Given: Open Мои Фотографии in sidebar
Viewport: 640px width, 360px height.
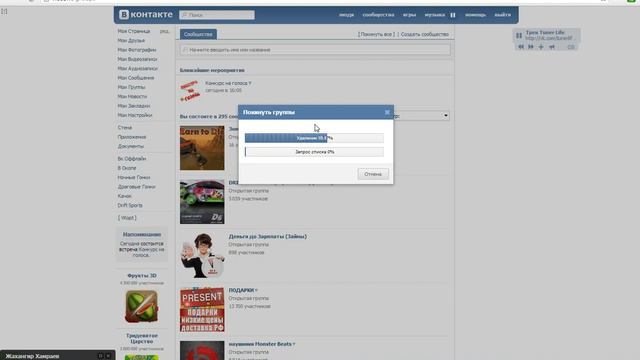Looking at the screenshot, I should tap(137, 50).
